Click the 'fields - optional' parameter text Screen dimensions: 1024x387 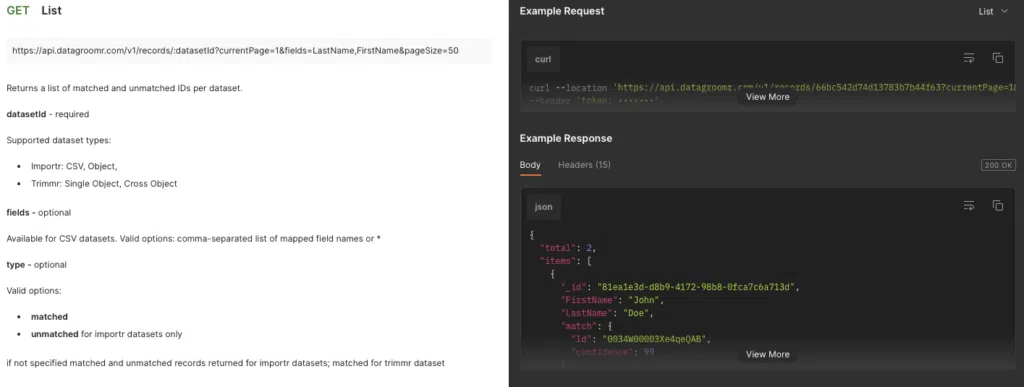click(39, 213)
